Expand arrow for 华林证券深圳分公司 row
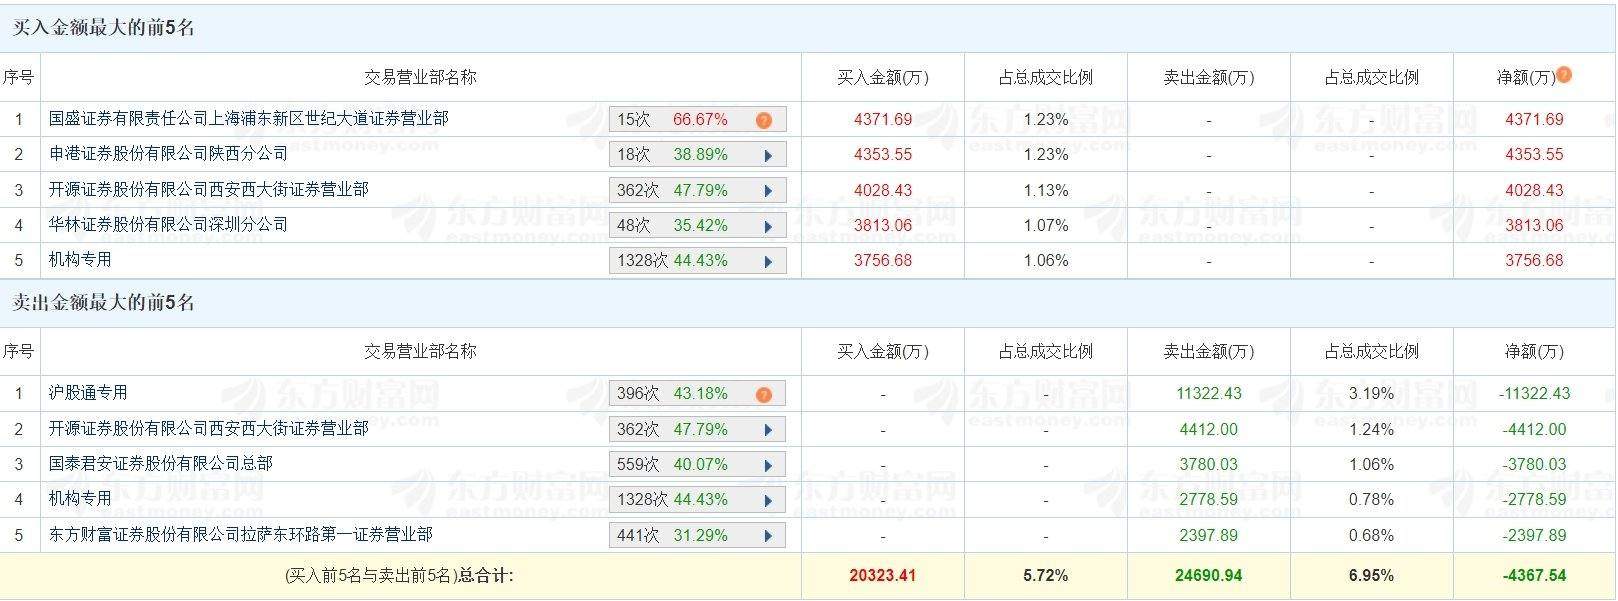 pos(768,226)
